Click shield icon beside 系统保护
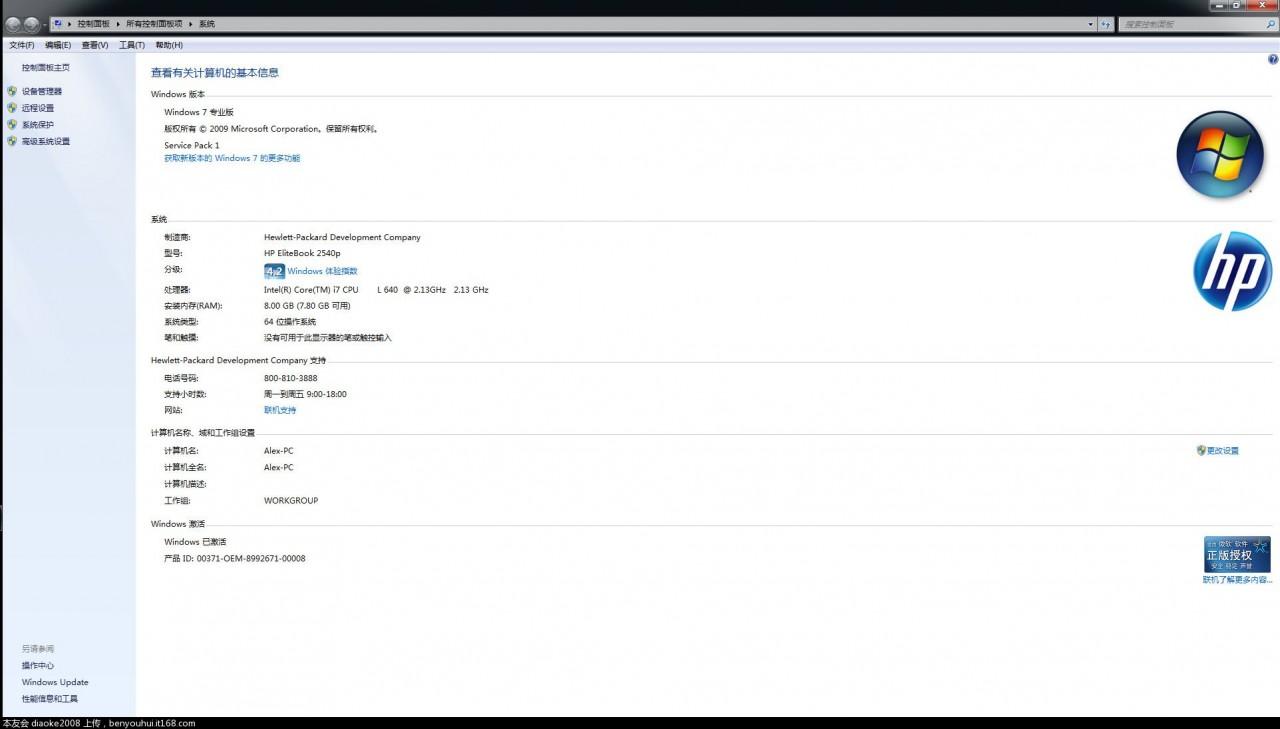The image size is (1280, 729). pos(12,125)
